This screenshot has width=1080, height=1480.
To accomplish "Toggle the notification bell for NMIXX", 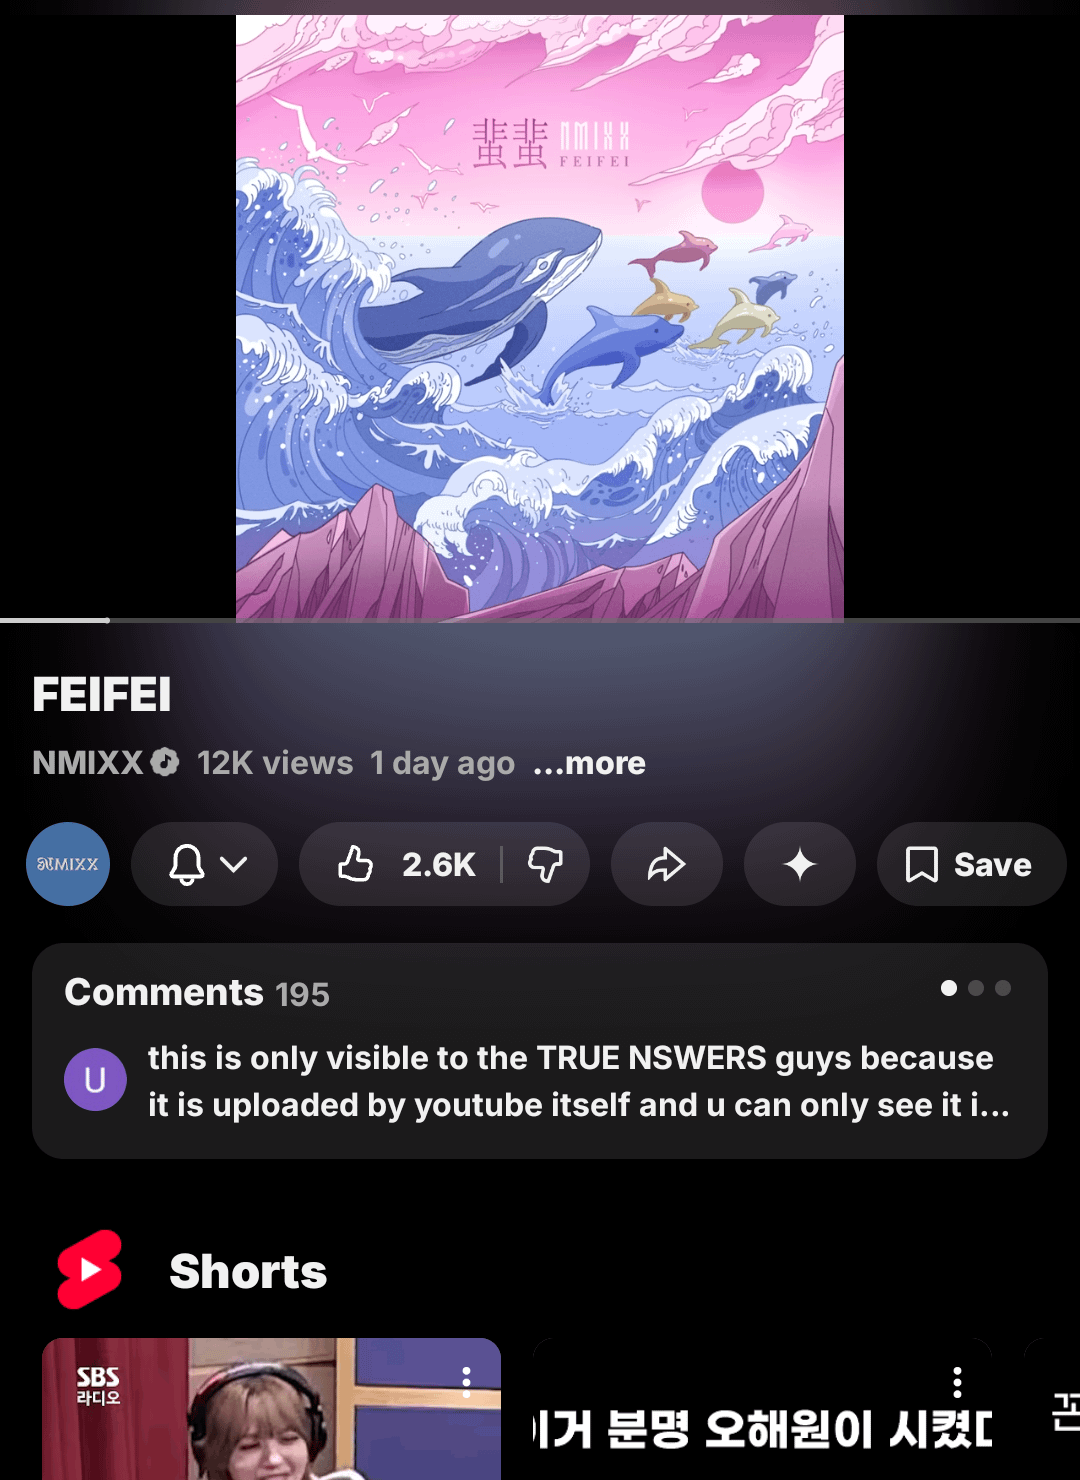I will [187, 864].
